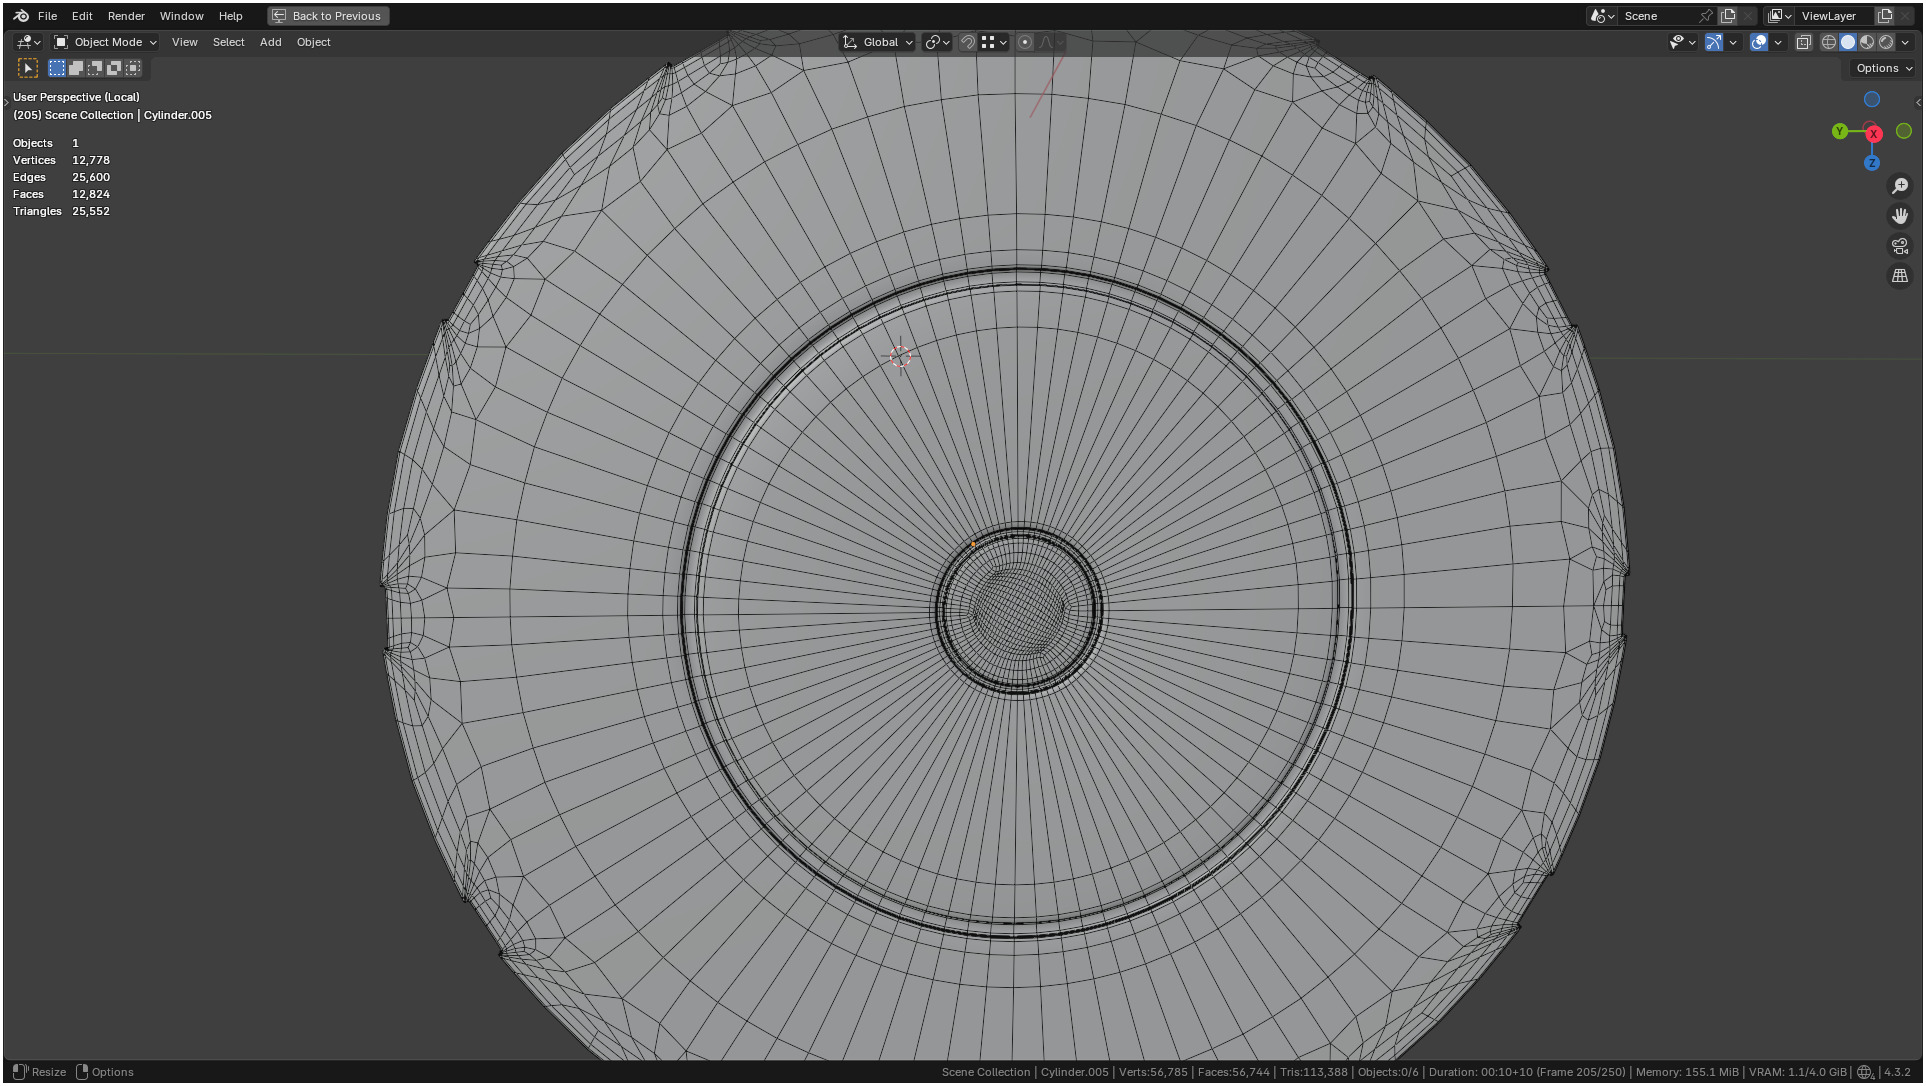Click the red X axis gizmo ball

pyautogui.click(x=1874, y=134)
